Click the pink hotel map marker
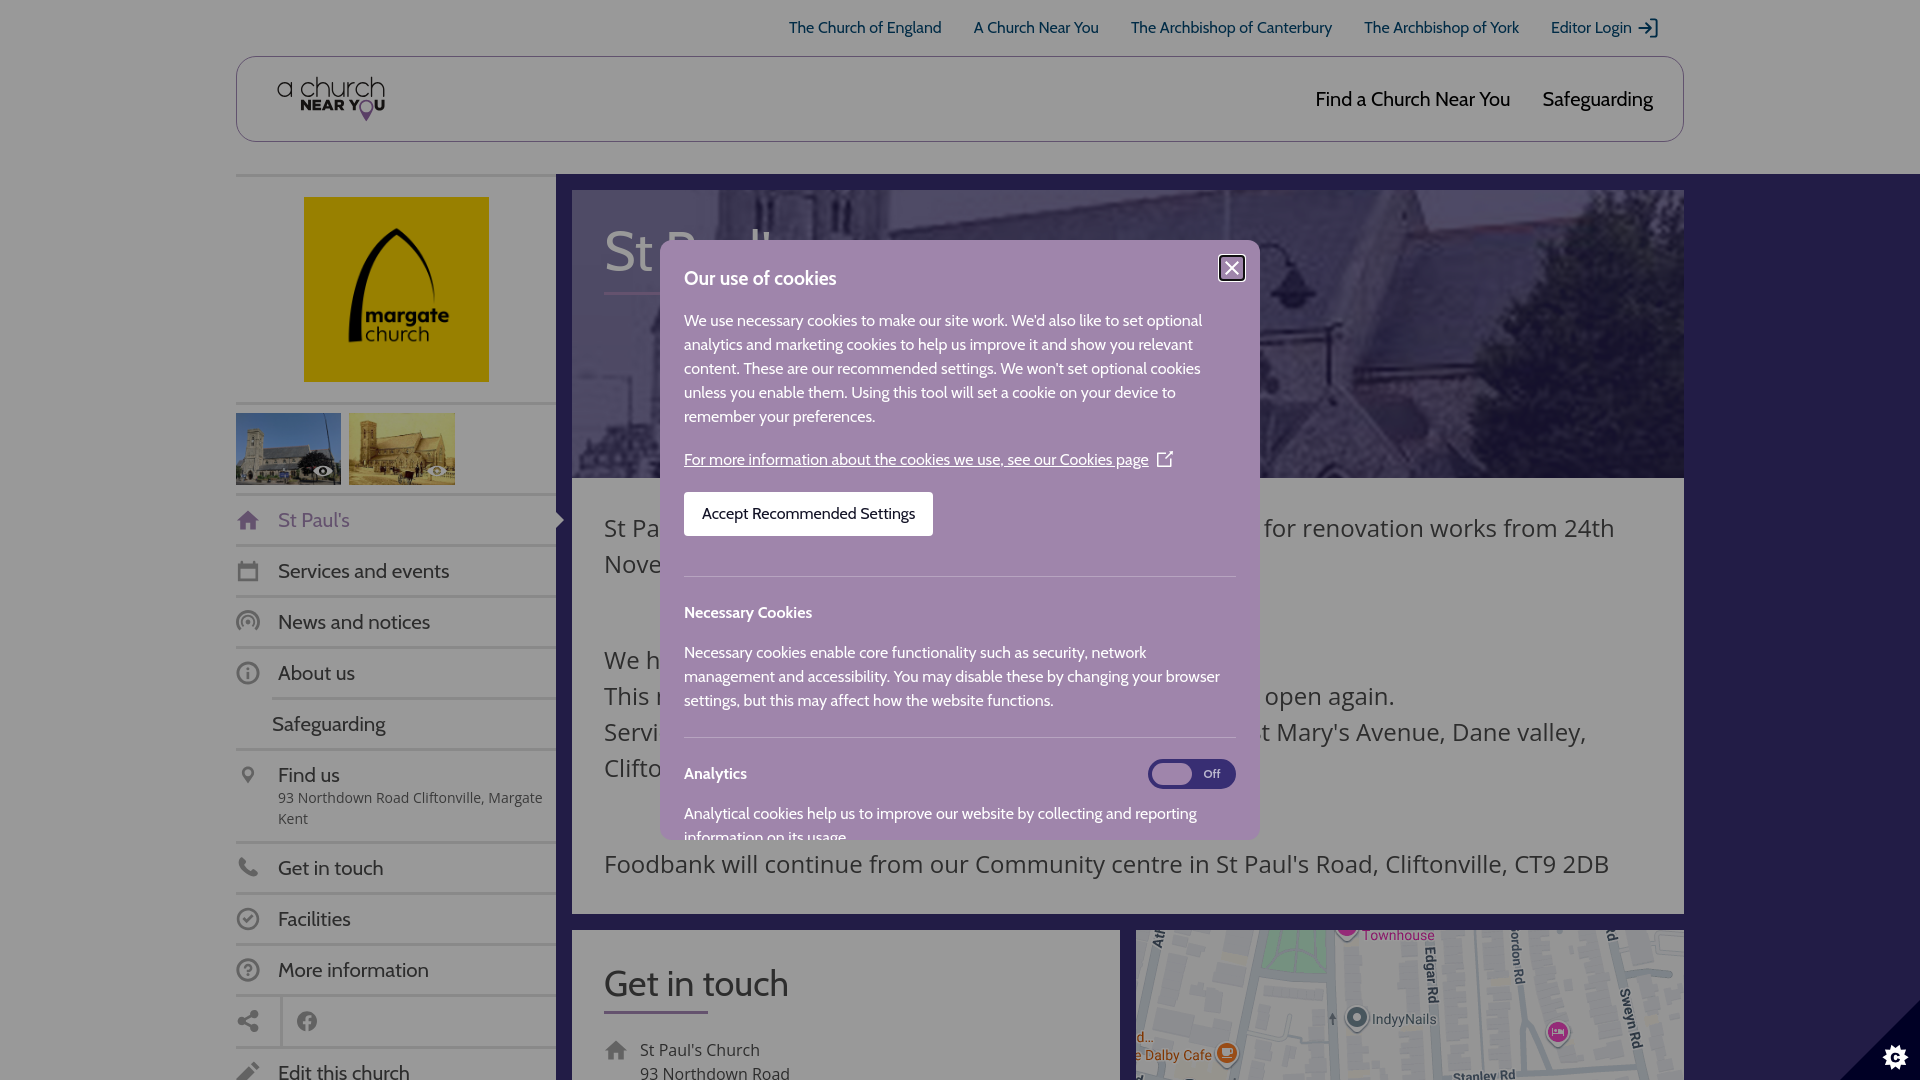The width and height of the screenshot is (1920, 1080). tap(1557, 1033)
